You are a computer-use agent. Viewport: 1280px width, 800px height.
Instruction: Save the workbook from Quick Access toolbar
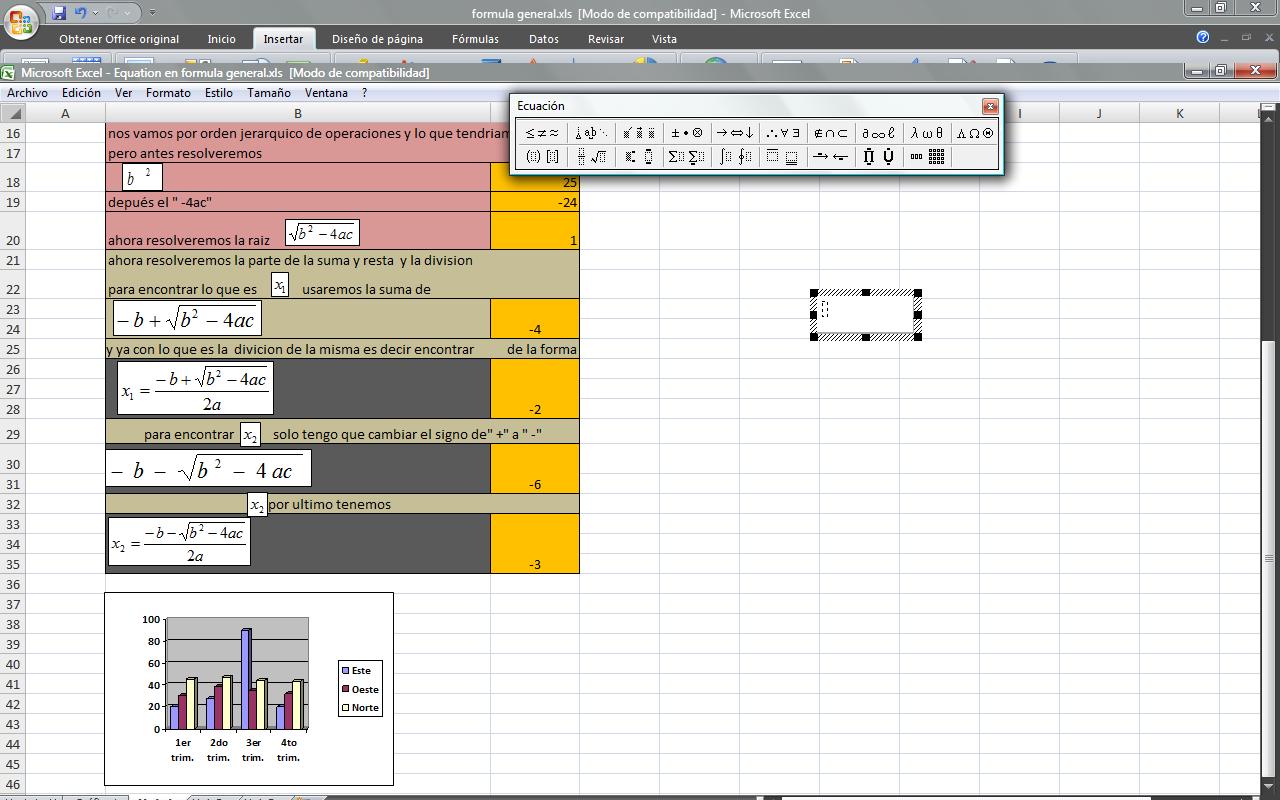58,13
